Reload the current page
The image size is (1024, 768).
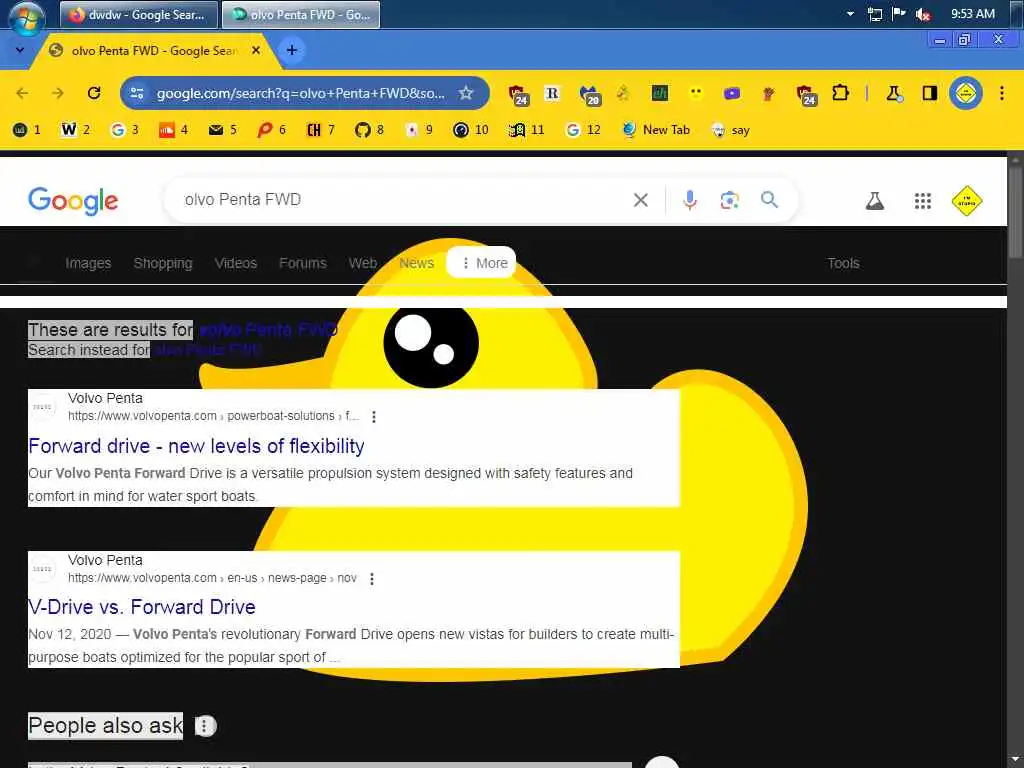94,93
